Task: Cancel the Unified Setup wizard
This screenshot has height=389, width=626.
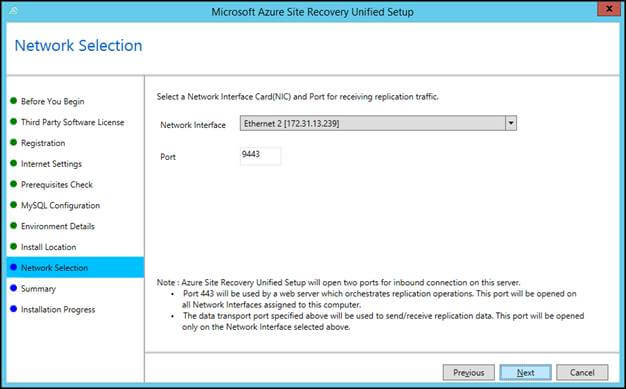Action: pos(582,373)
